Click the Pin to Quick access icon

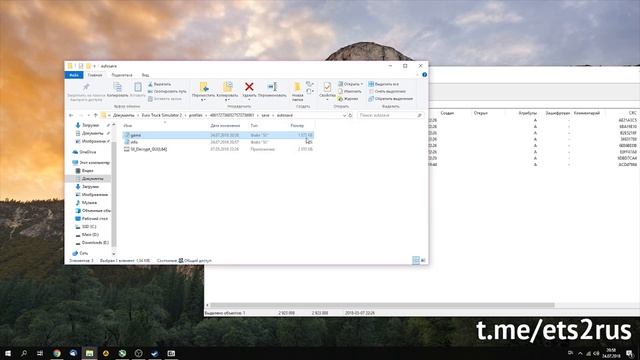click(86, 87)
